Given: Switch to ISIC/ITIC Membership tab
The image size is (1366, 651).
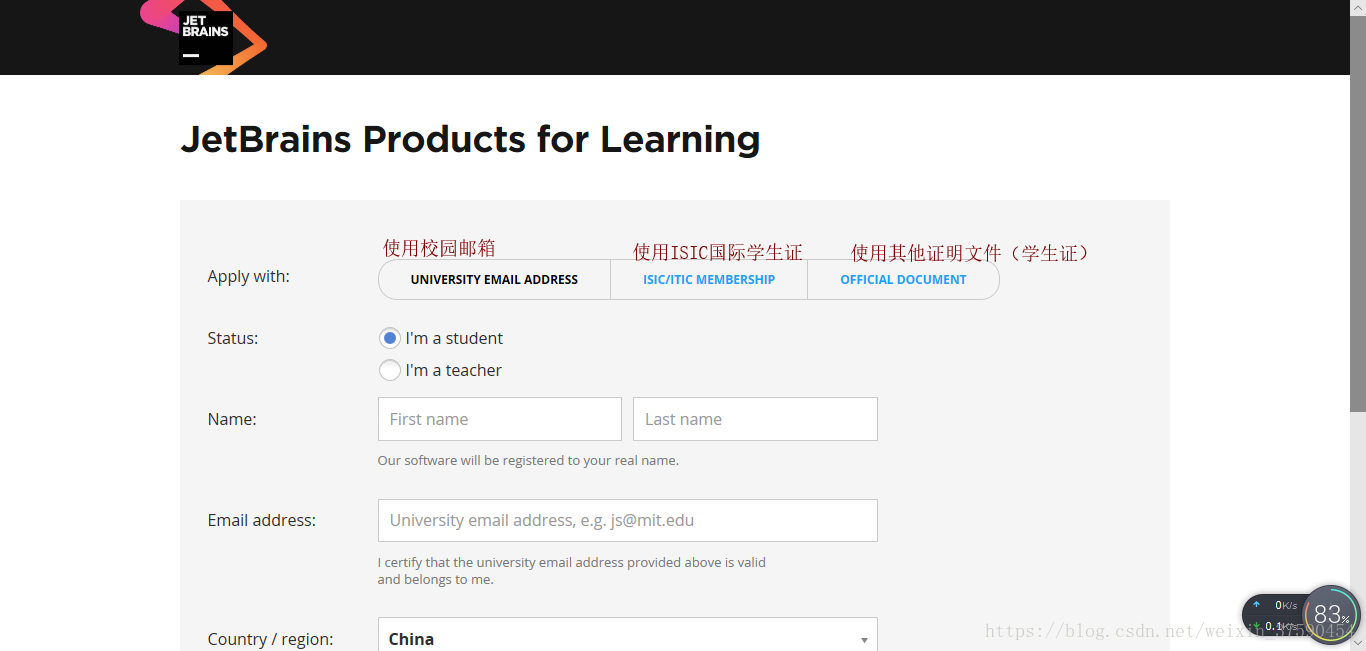Looking at the screenshot, I should (709, 280).
